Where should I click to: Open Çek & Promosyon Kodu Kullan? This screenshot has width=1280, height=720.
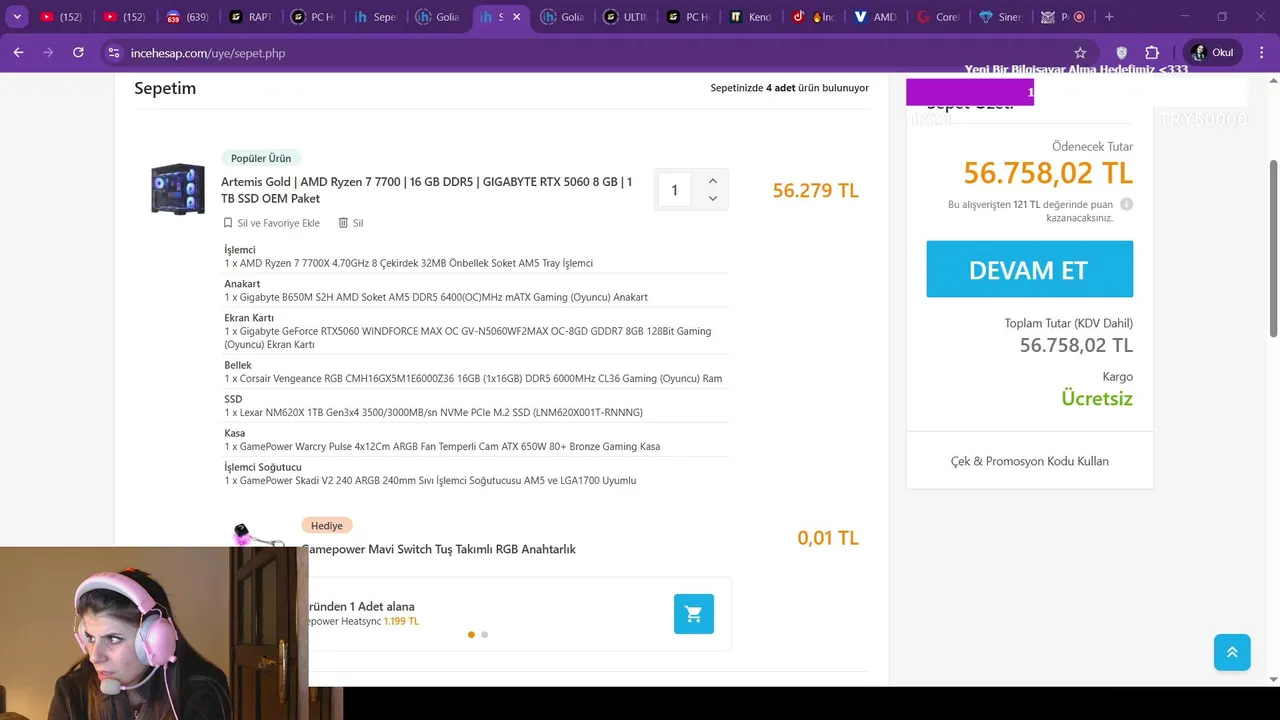1029,461
